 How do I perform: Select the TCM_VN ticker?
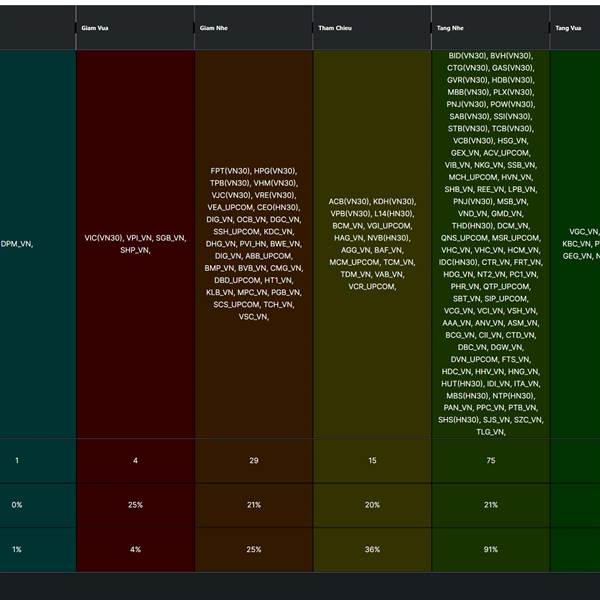[400, 262]
